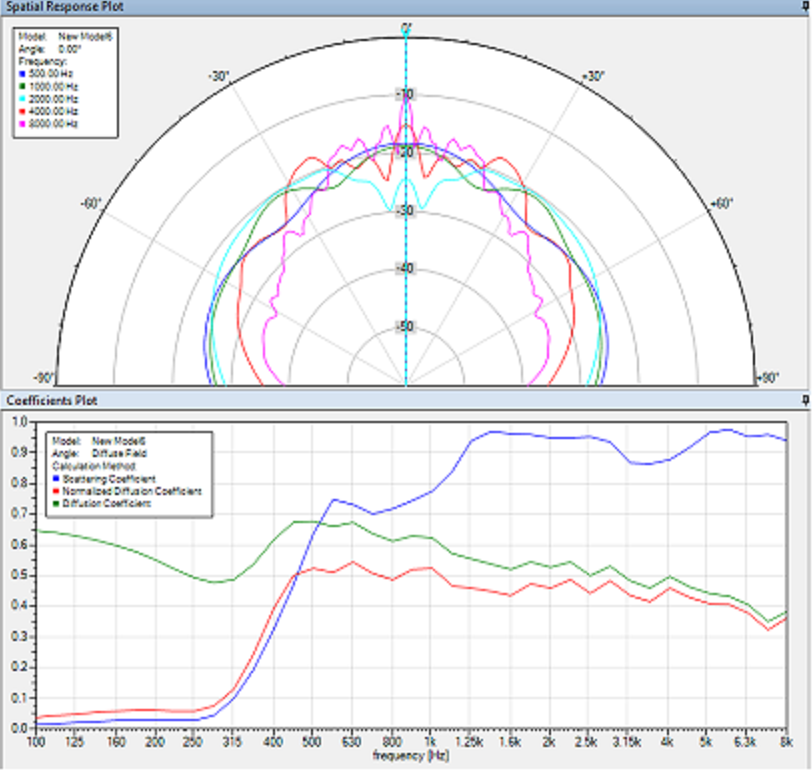Click the 'frequency [Hz]' axis title
Viewport: 812px width, 773px height.
tap(411, 755)
